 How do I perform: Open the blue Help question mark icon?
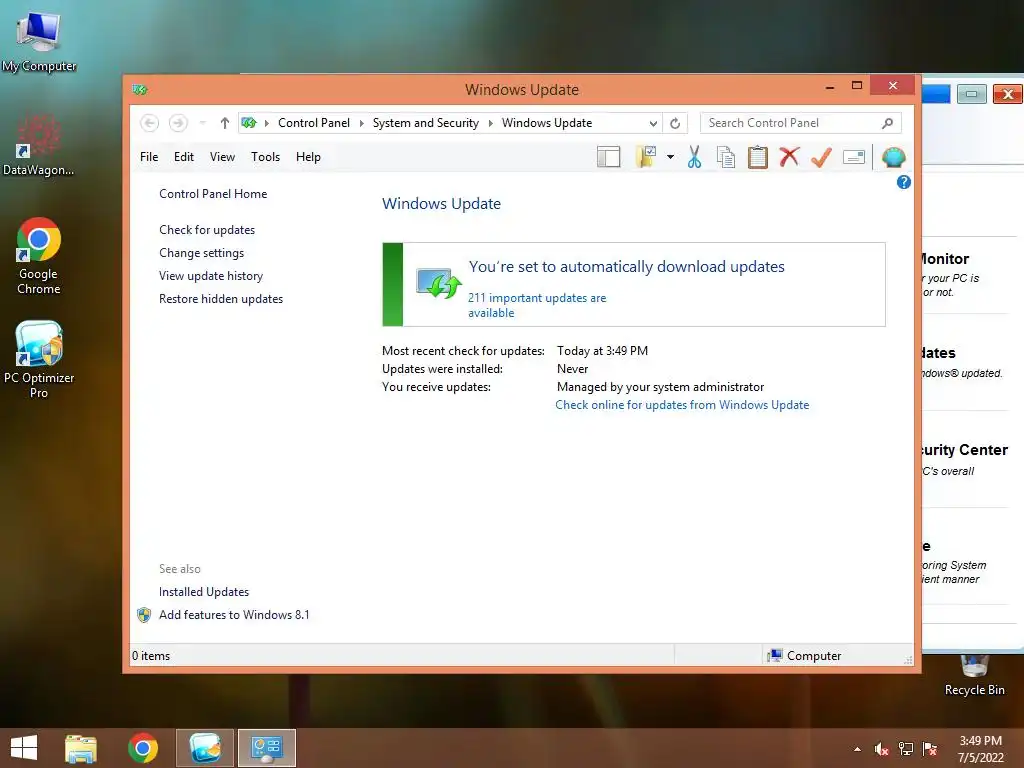coord(904,182)
